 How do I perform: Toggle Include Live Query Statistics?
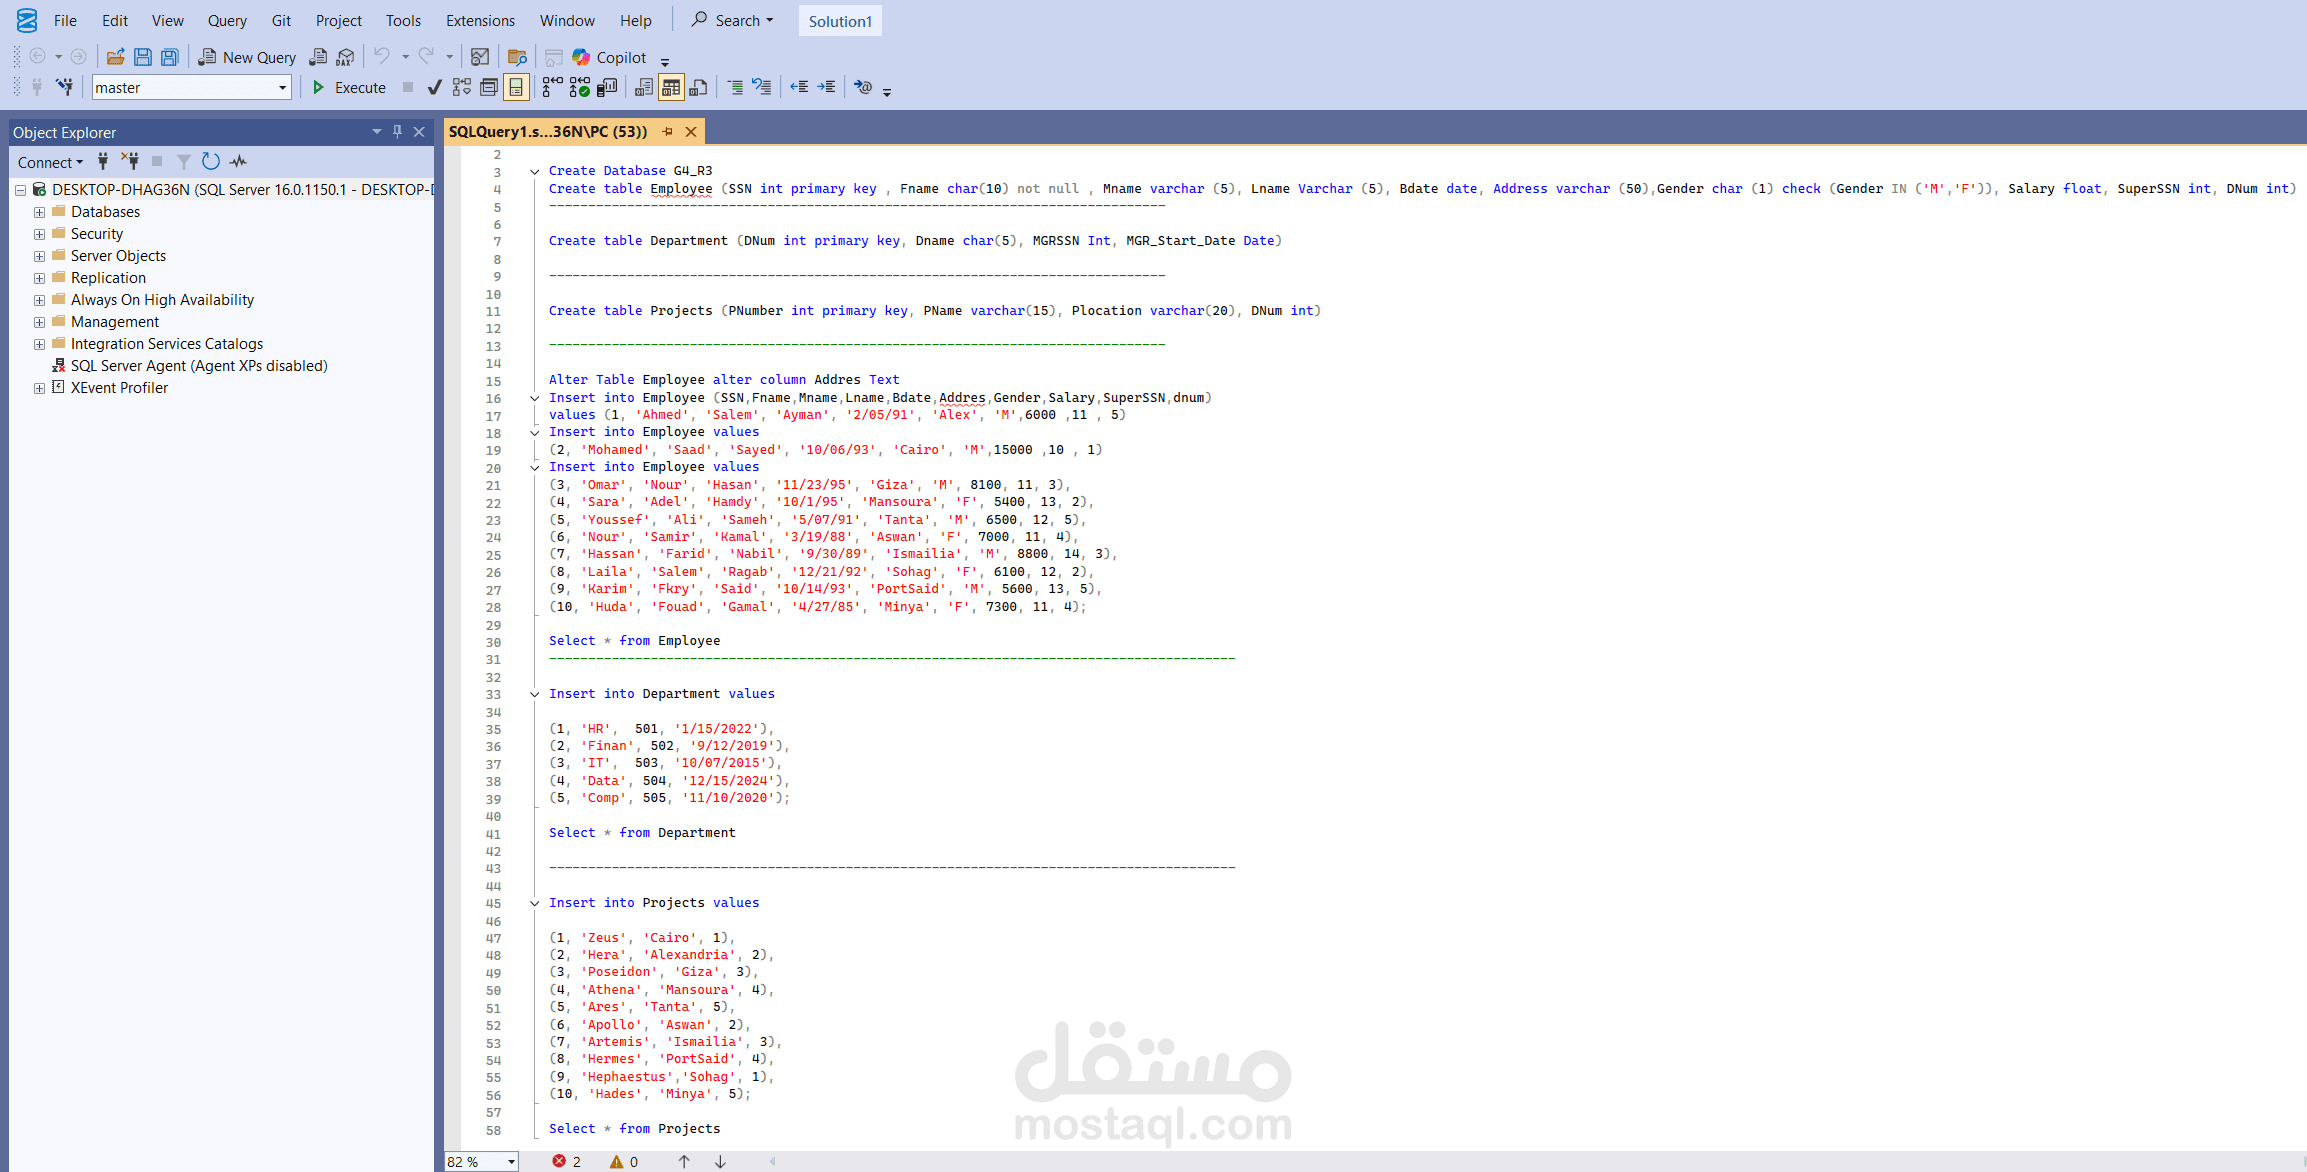(579, 87)
